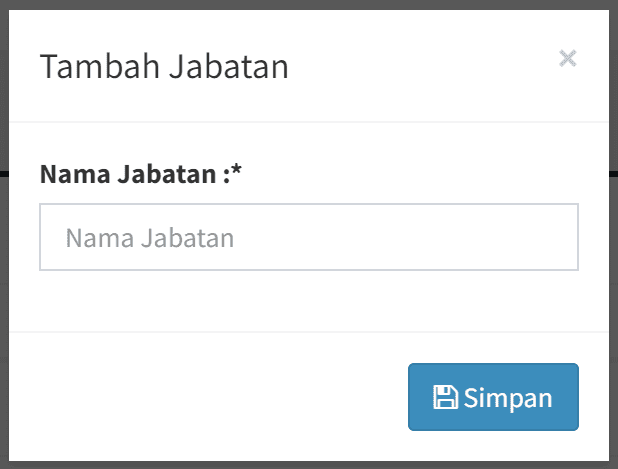Click the Tambah Jabatan modal title
The image size is (618, 469).
163,67
